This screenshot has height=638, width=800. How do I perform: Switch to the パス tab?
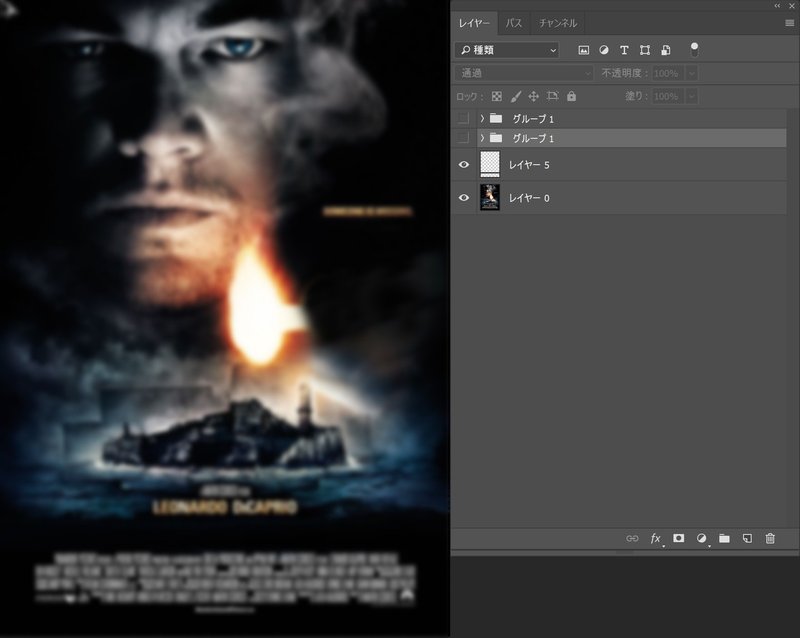(x=514, y=23)
